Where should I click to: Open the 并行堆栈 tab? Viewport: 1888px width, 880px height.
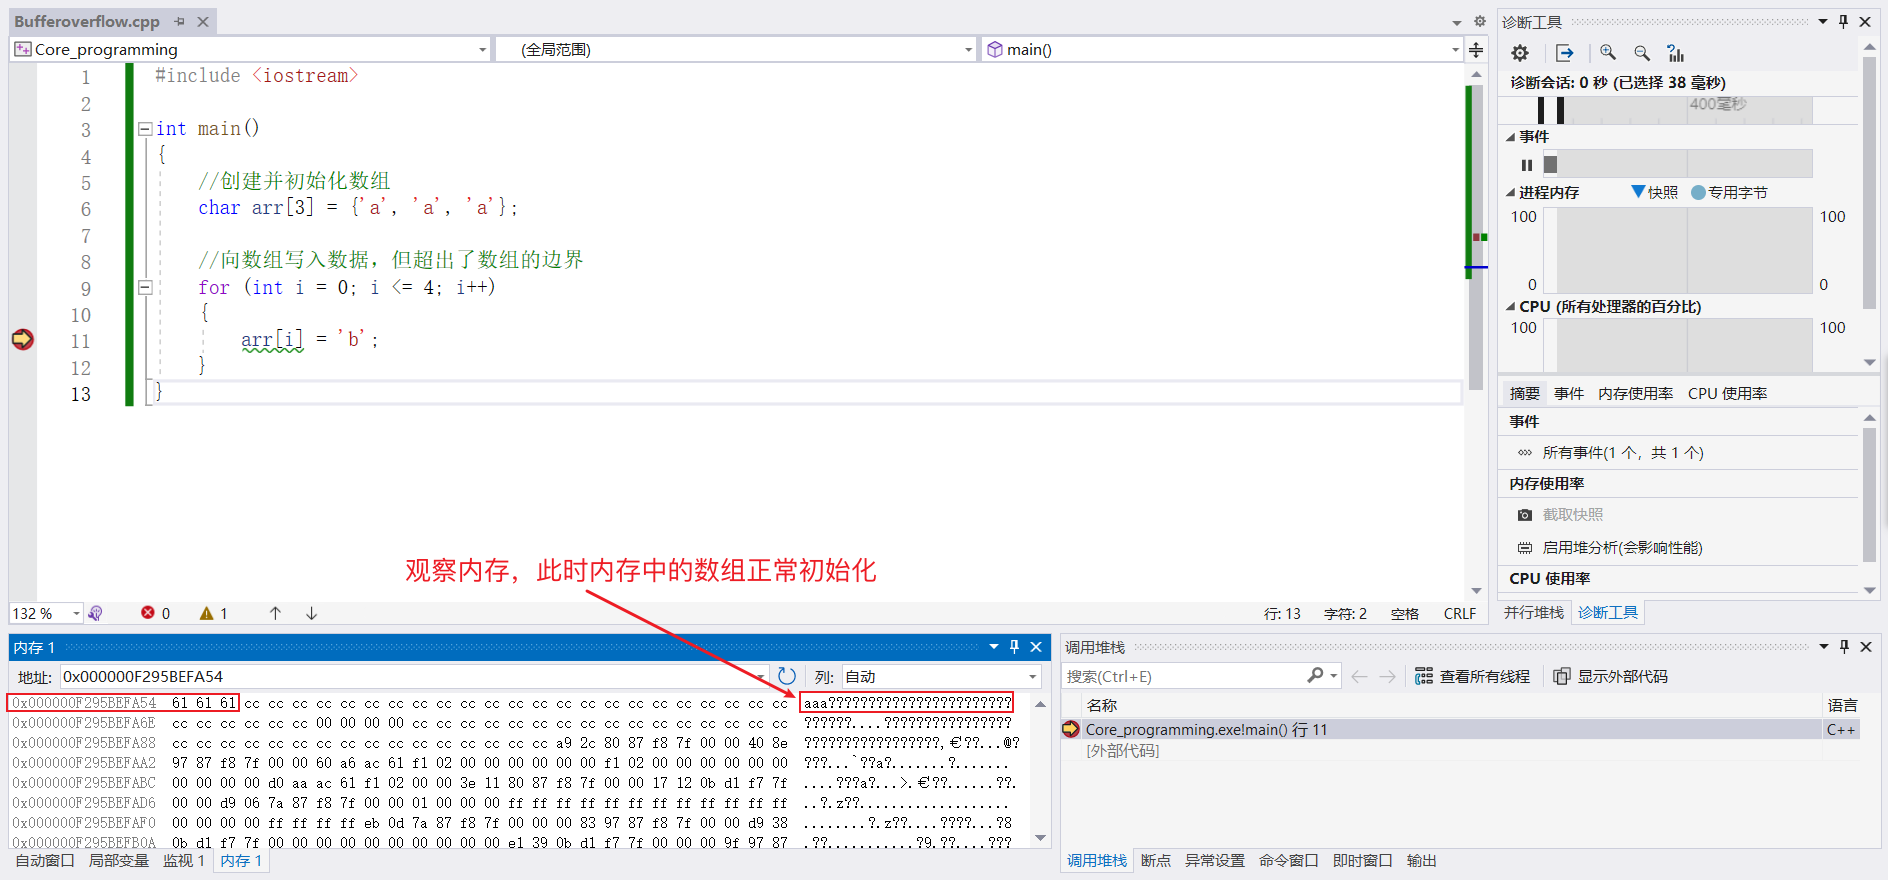(x=1534, y=612)
